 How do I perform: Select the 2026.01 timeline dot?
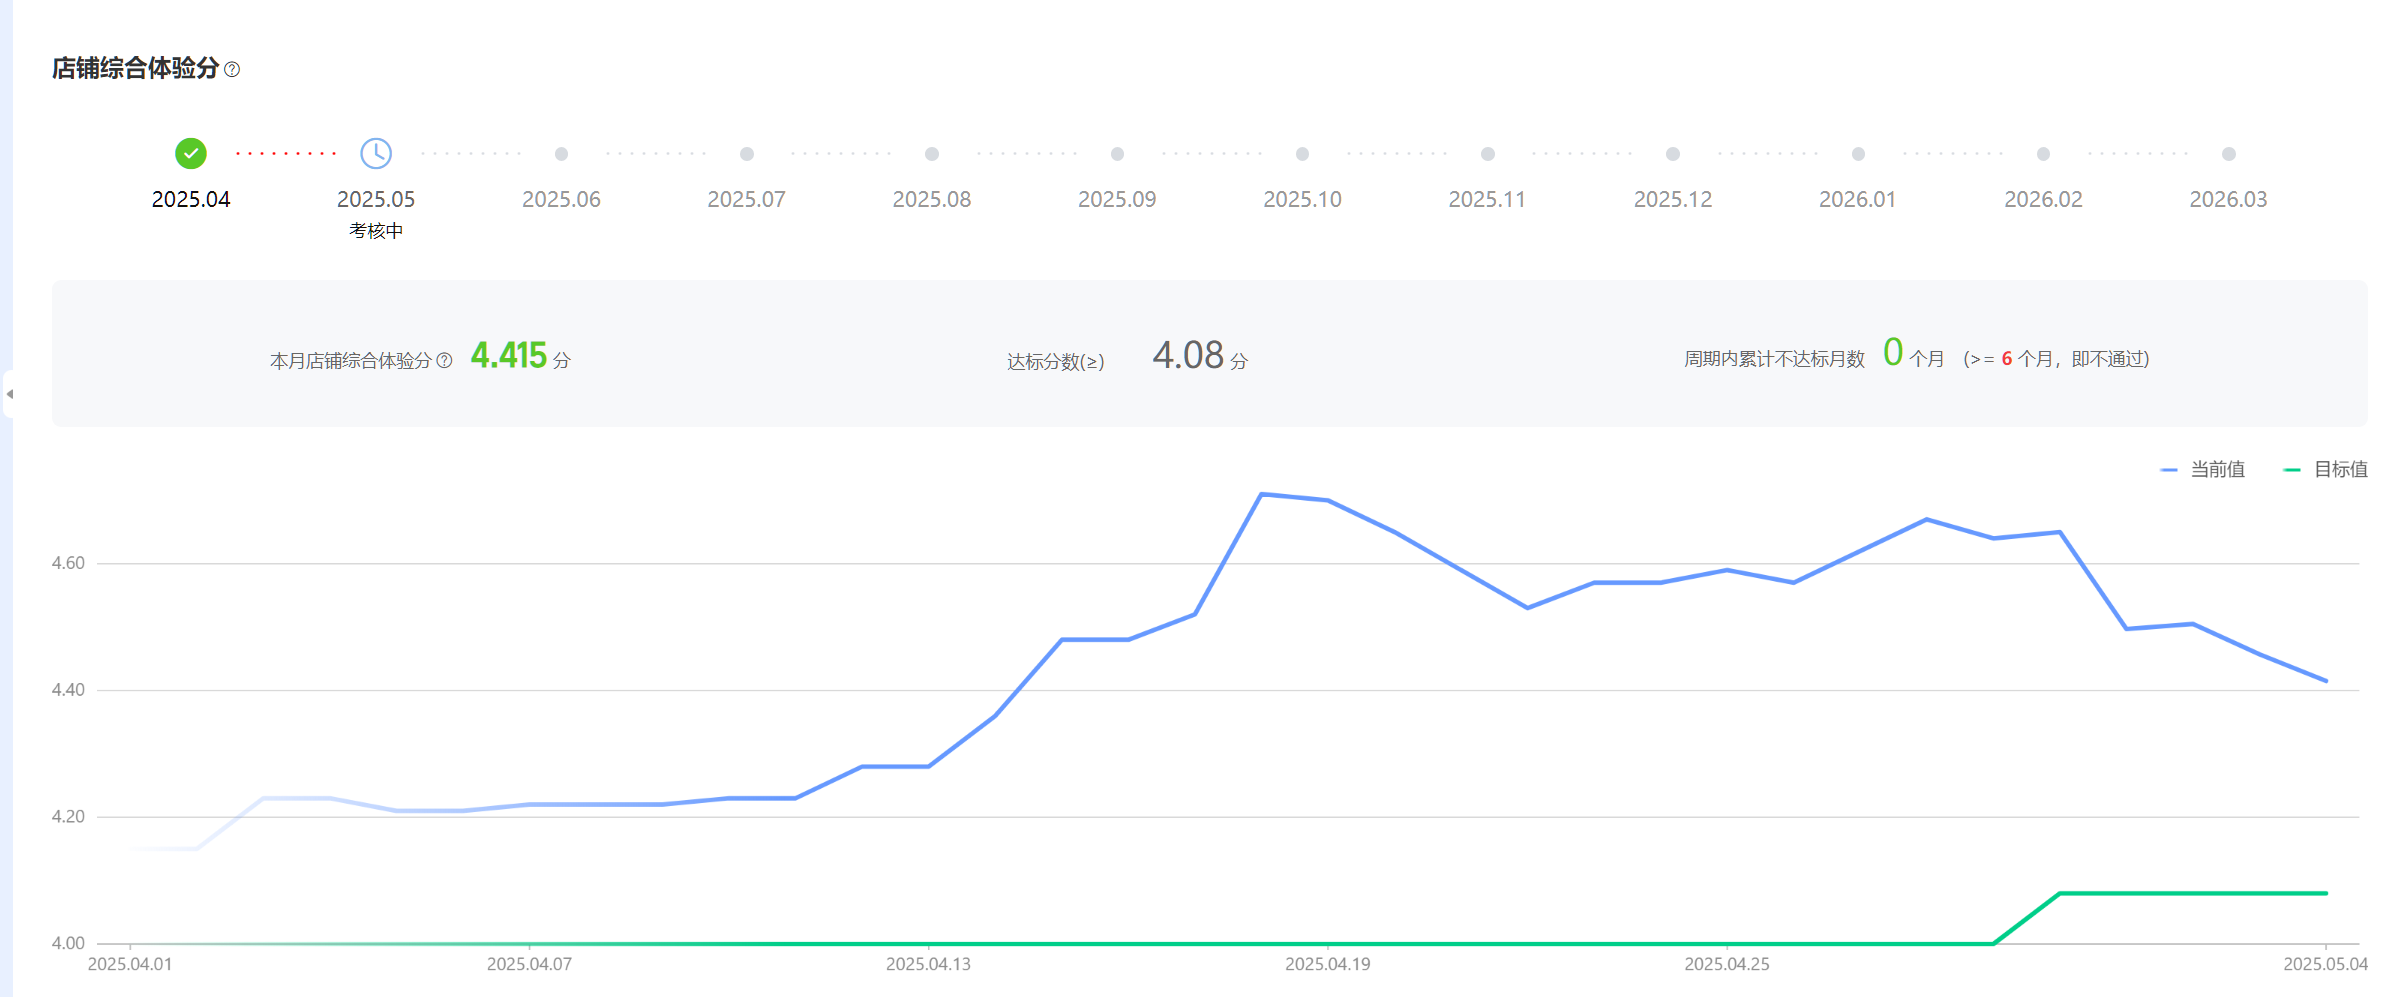pos(1858,154)
